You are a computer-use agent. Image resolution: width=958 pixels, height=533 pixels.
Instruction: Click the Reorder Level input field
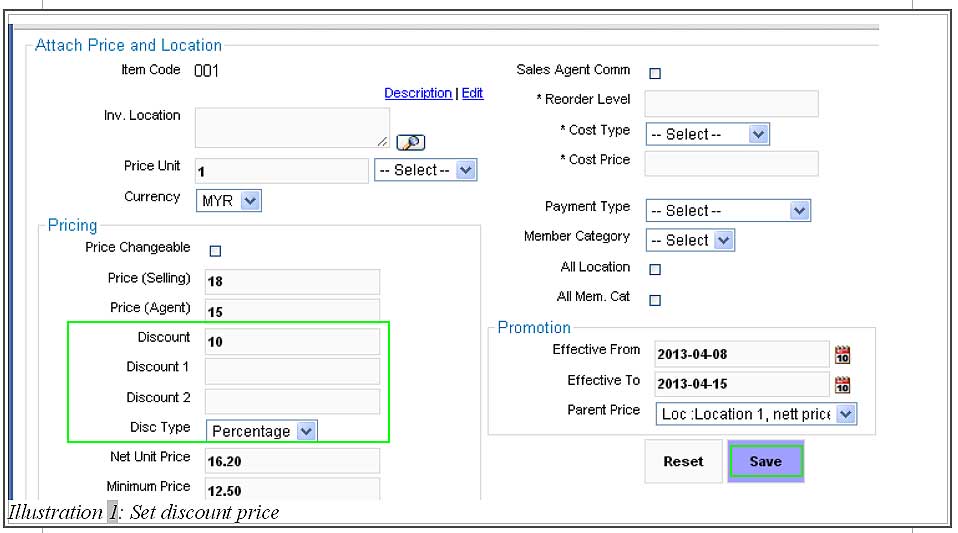731,104
